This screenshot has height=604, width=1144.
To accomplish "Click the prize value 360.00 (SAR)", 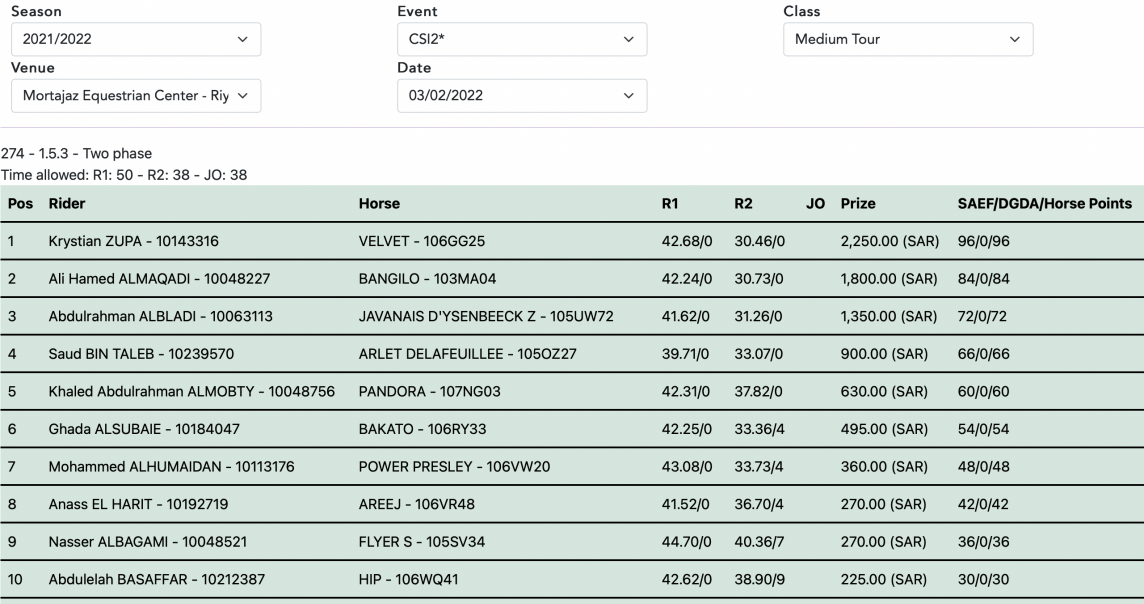I will coord(884,467).
